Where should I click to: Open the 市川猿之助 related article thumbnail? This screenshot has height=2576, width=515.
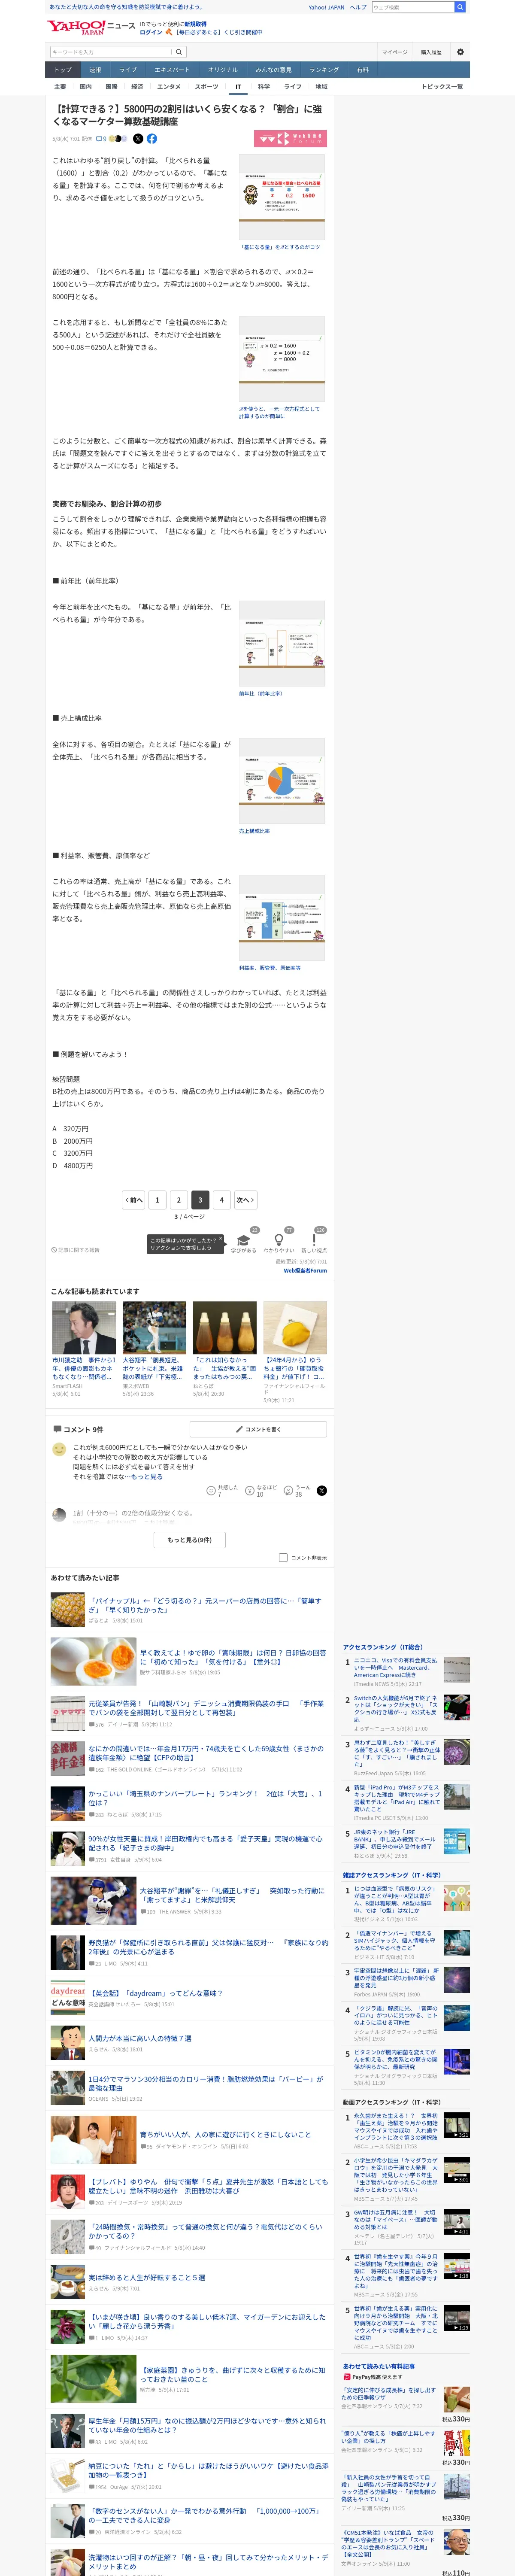(x=84, y=1327)
